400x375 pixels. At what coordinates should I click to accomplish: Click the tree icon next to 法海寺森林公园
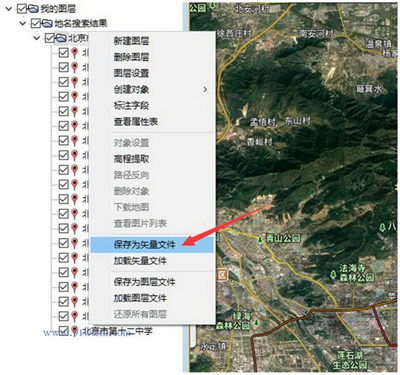(334, 274)
